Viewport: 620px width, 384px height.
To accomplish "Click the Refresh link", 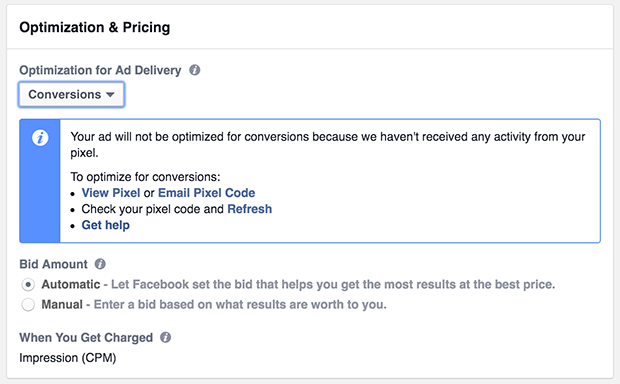I will 250,209.
